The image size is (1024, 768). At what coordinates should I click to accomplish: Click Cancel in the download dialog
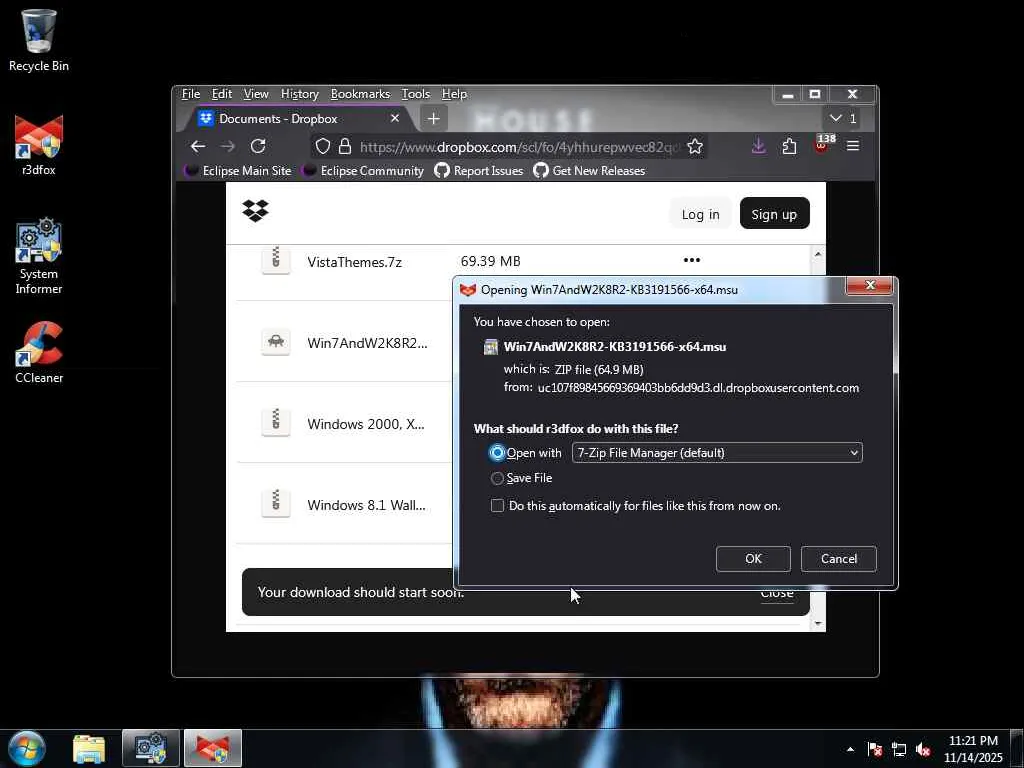839,559
